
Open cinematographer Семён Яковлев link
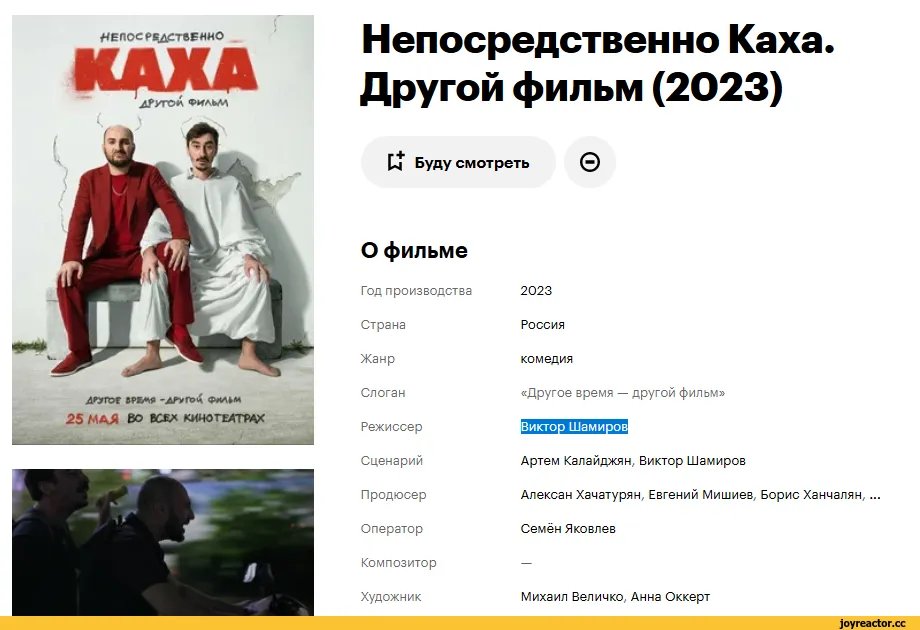click(x=568, y=529)
